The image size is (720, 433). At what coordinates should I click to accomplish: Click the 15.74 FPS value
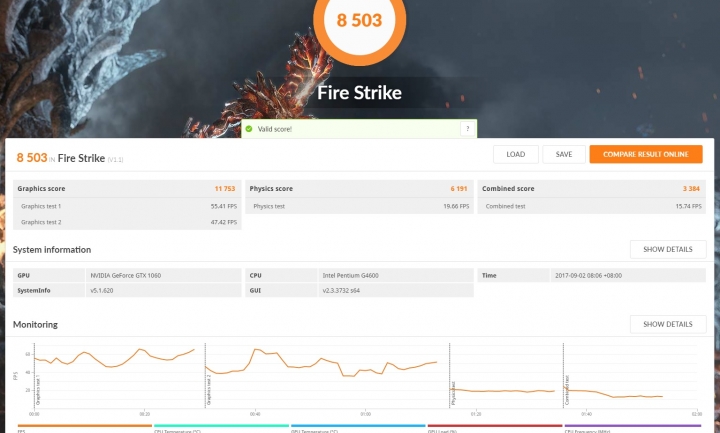pyautogui.click(x=688, y=207)
